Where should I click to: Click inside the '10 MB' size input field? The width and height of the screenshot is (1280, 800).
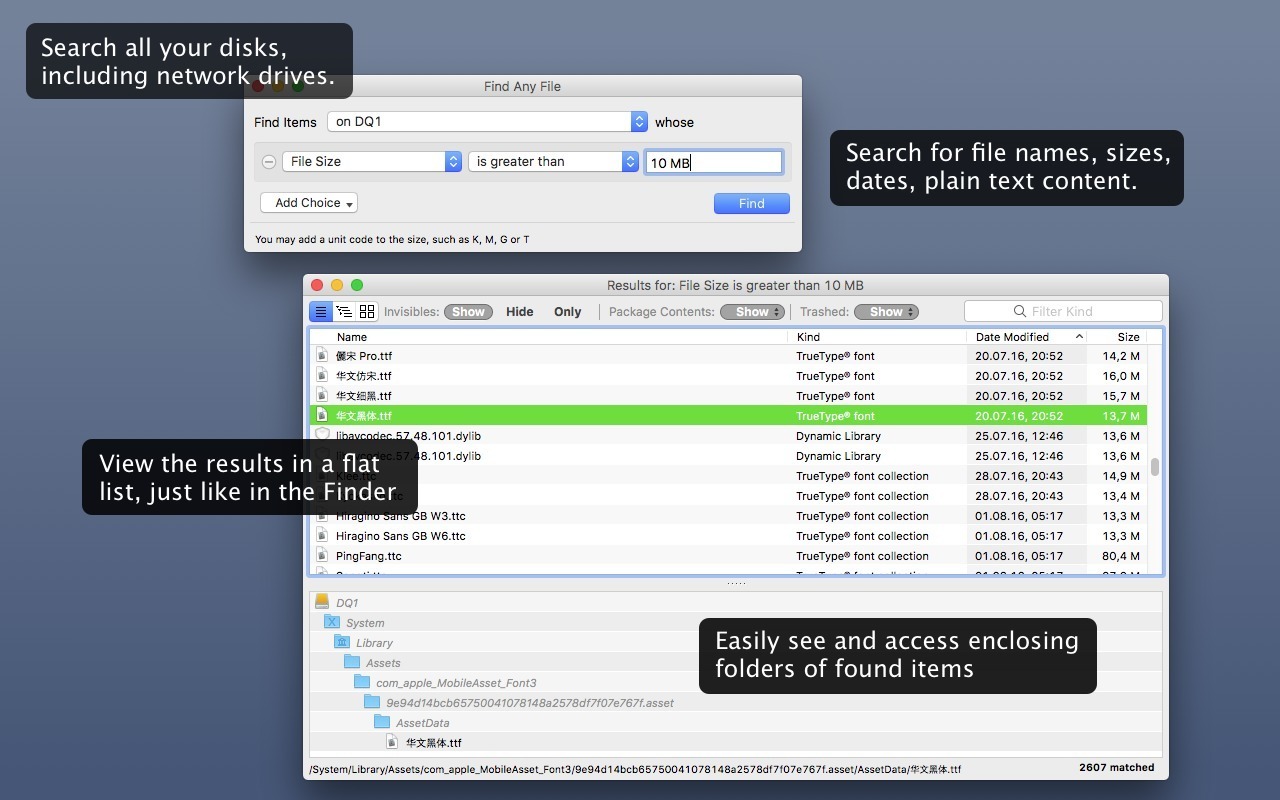[713, 161]
